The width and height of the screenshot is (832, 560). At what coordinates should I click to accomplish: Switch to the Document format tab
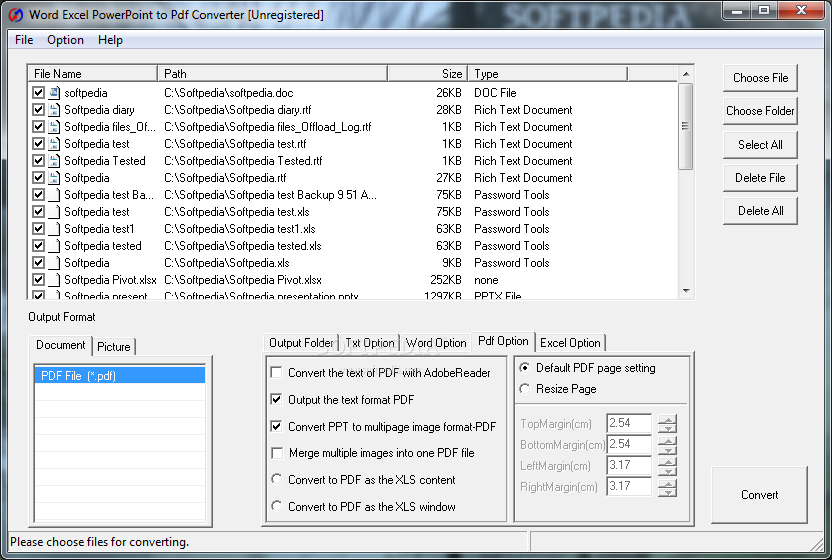tap(60, 345)
